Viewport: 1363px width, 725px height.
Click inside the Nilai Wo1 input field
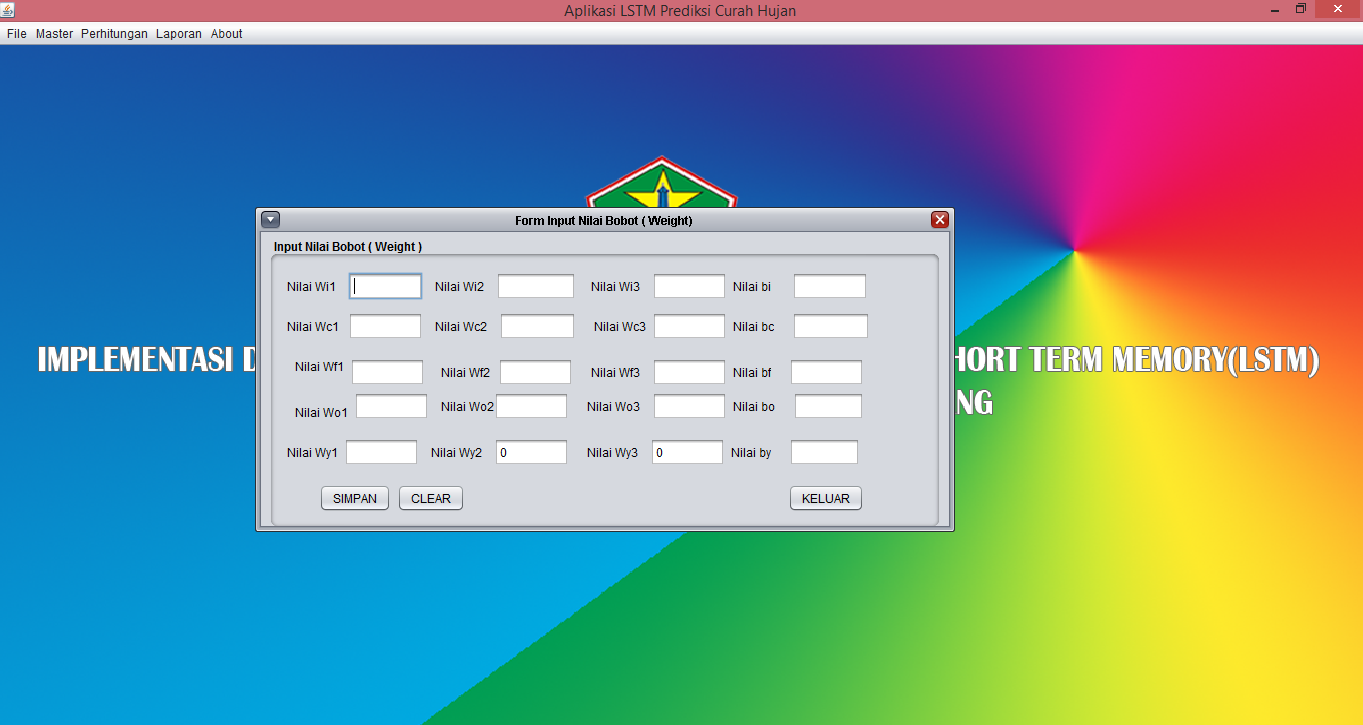(x=391, y=405)
